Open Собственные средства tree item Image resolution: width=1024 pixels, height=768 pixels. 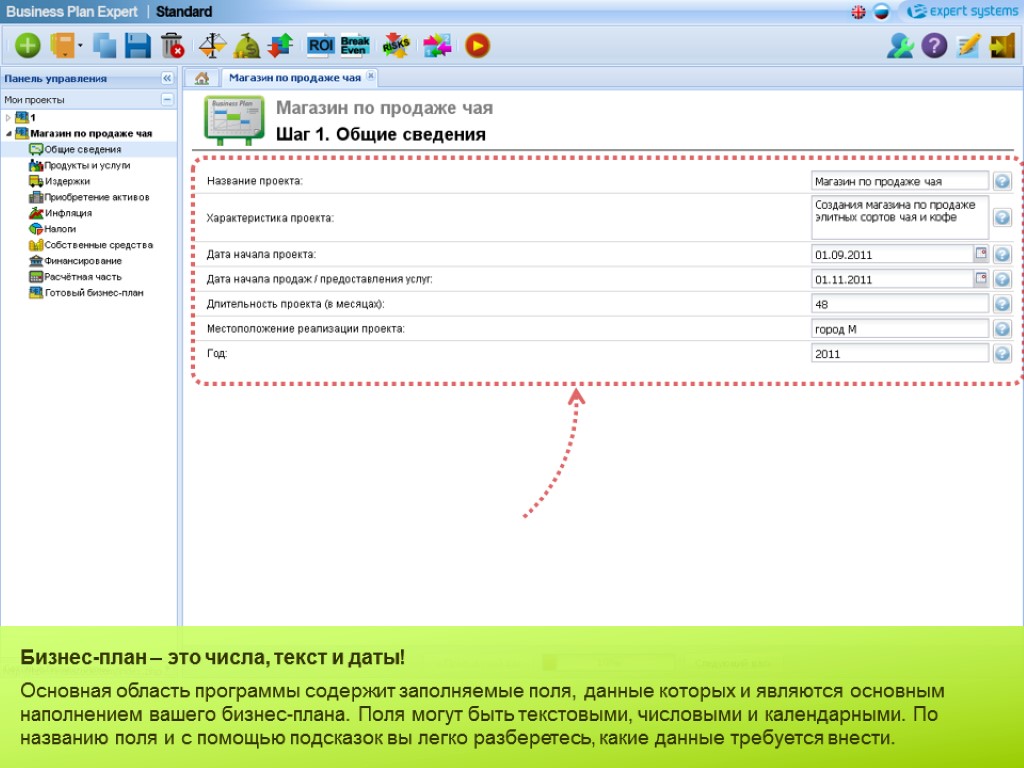click(x=91, y=245)
